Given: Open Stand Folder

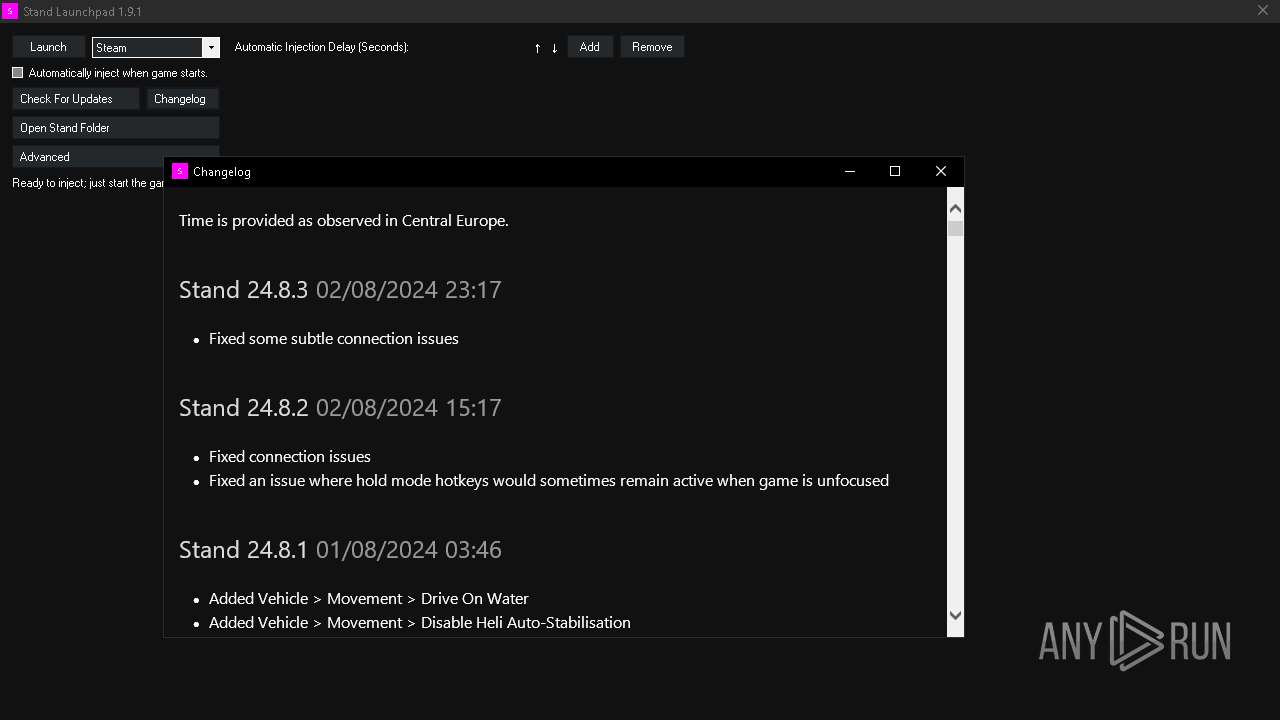Looking at the screenshot, I should [x=116, y=128].
